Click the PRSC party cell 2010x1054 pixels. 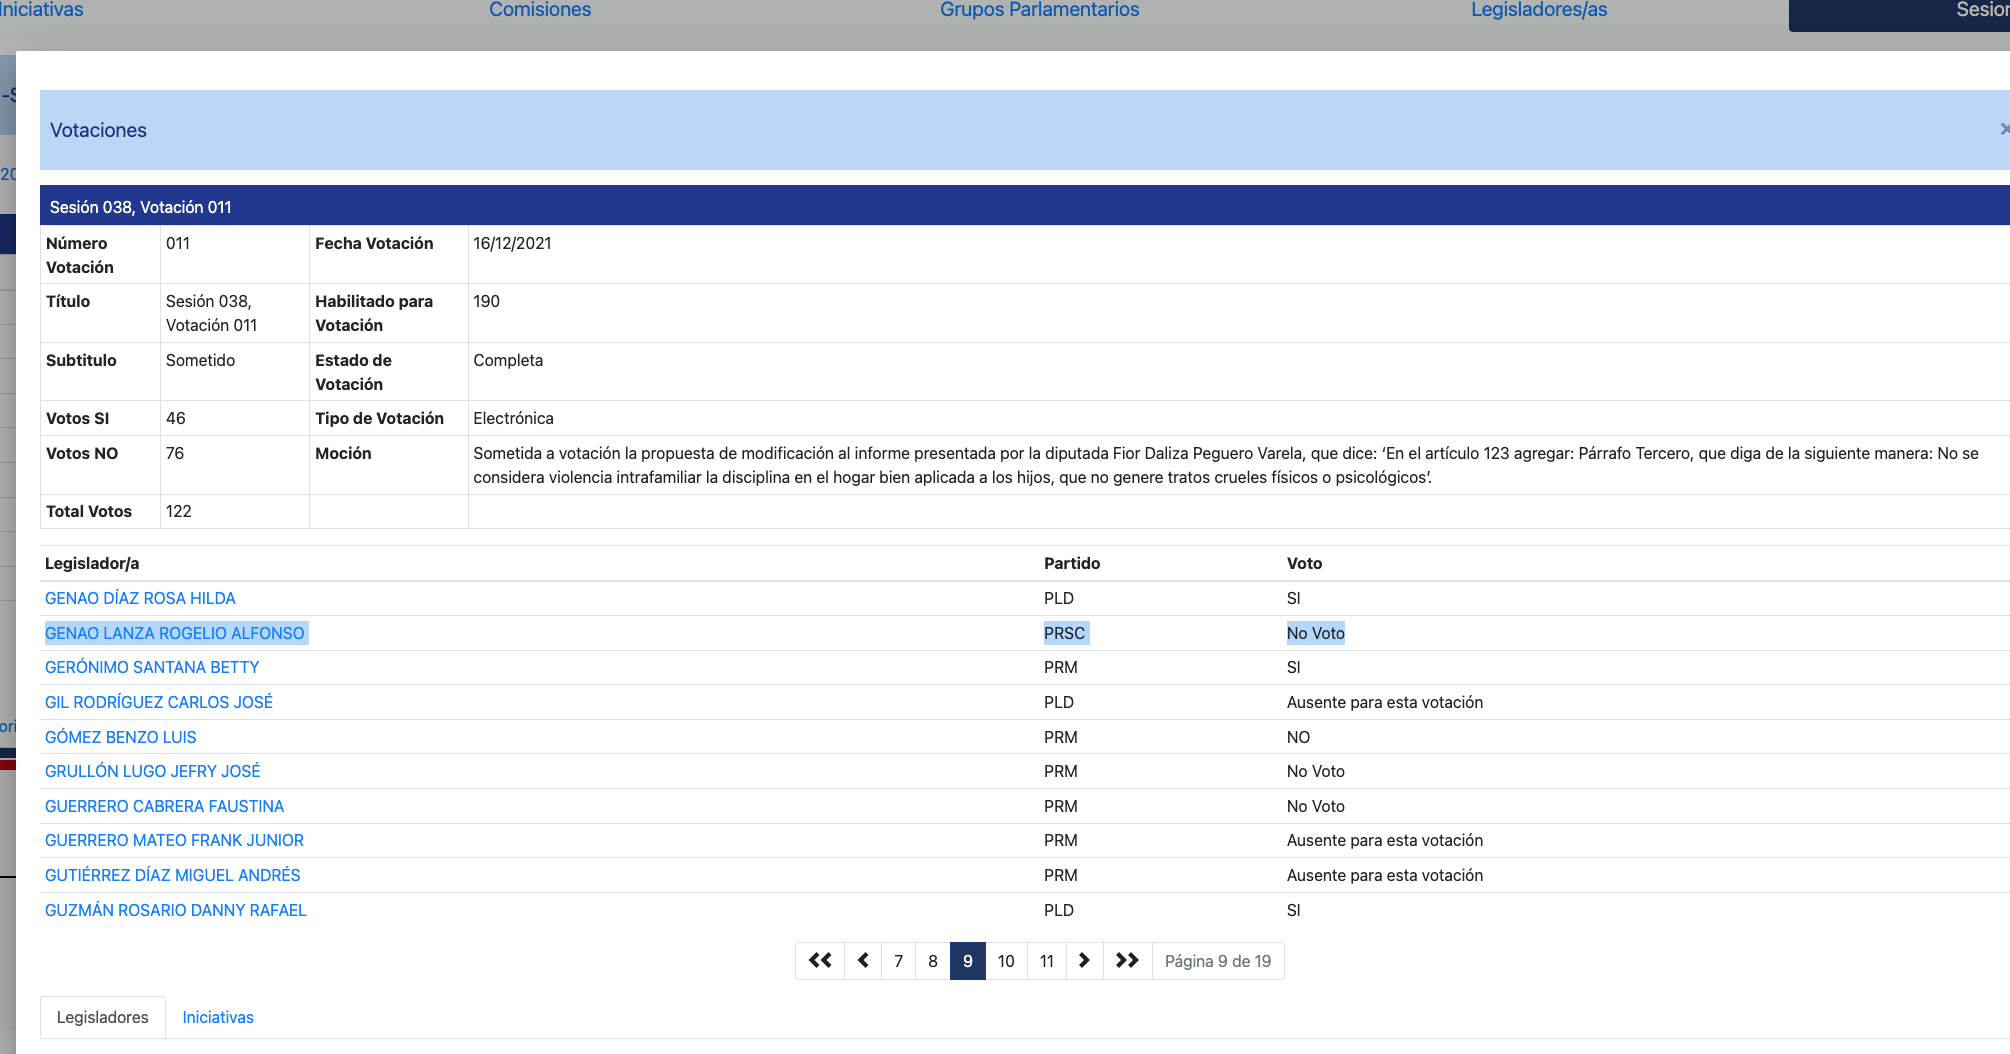pos(1064,633)
